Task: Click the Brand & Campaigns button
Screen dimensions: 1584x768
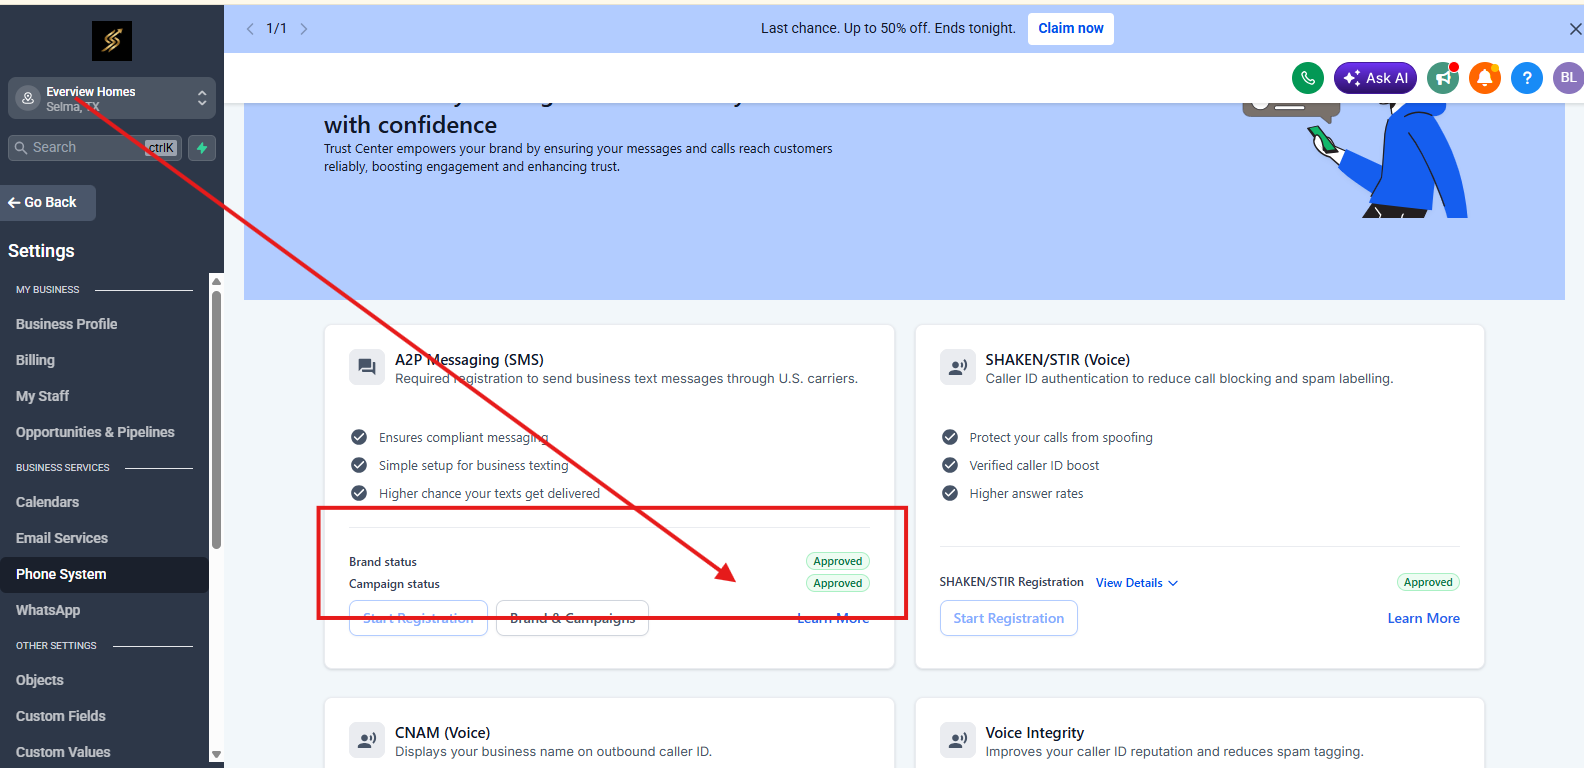Action: point(572,618)
